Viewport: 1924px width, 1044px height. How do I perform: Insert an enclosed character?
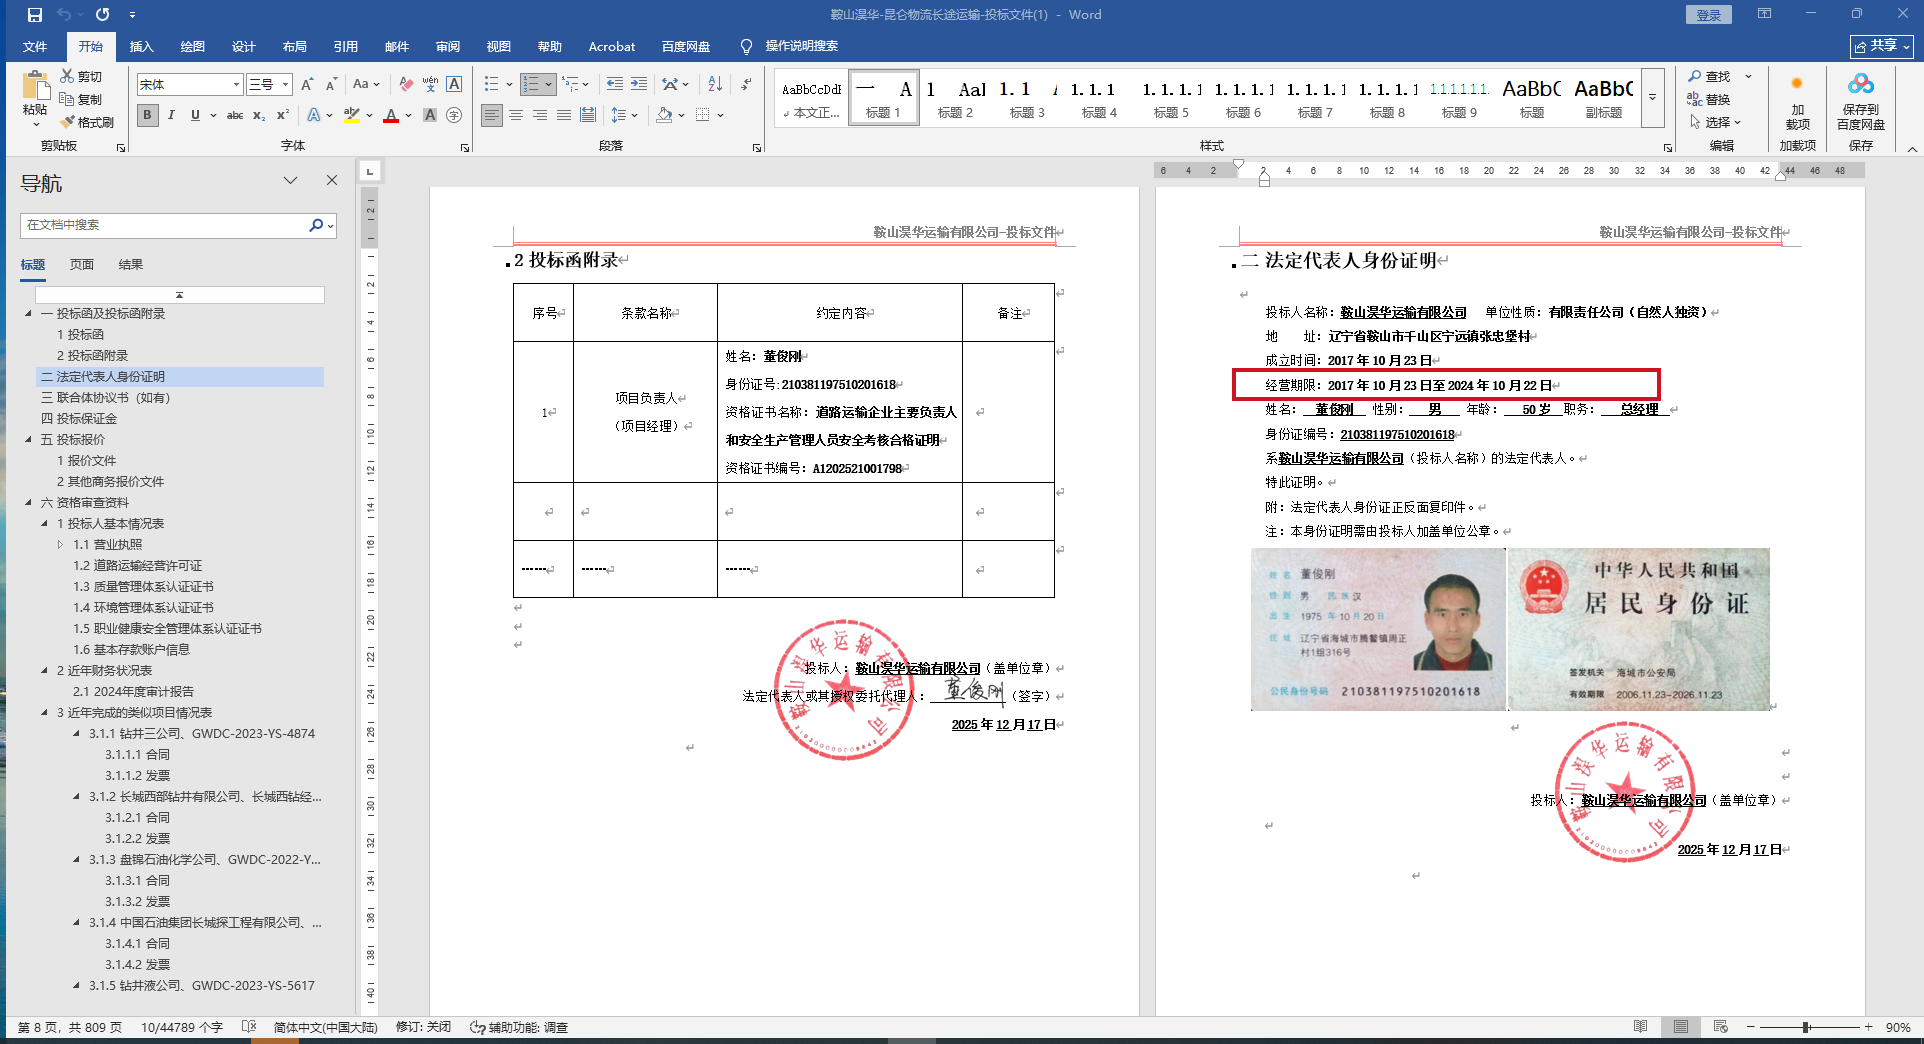coord(454,115)
